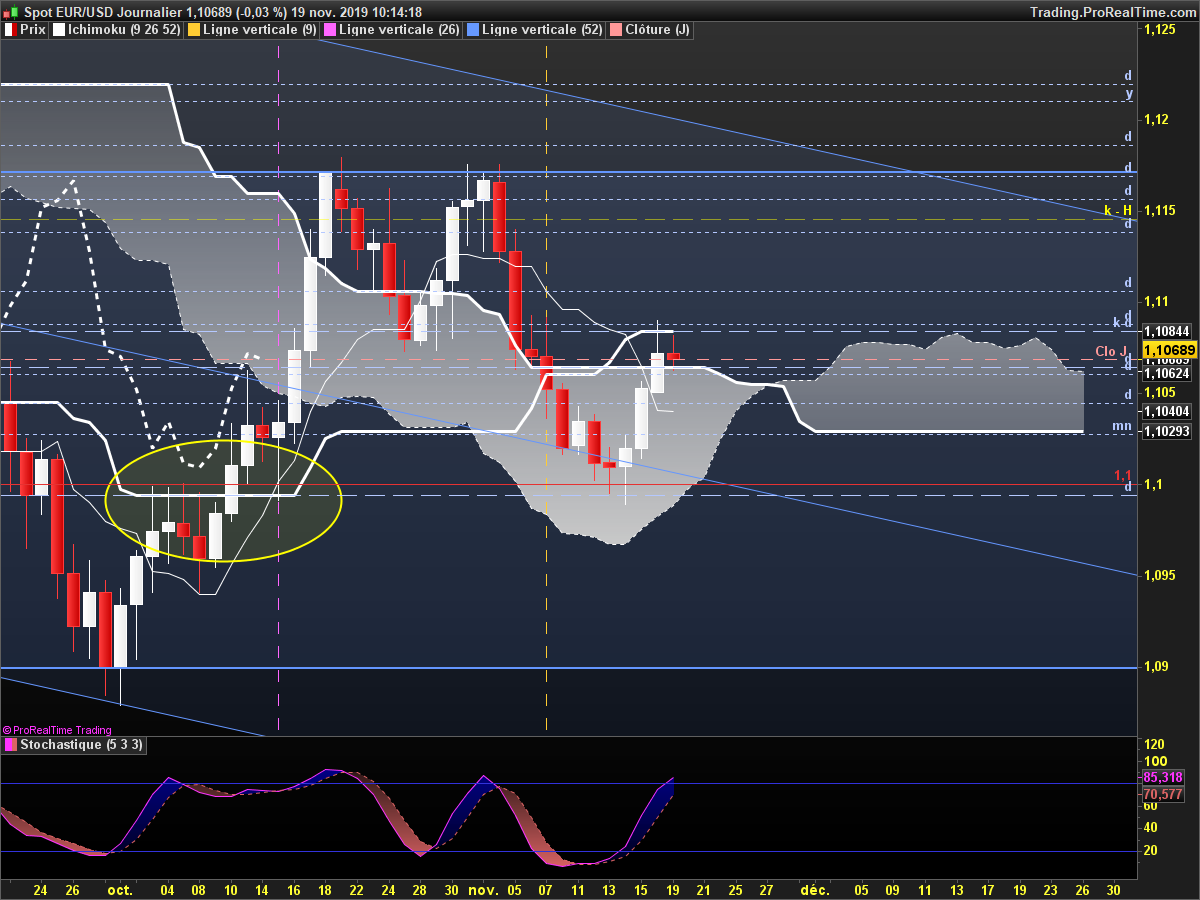Viewport: 1200px width, 900px height.
Task: Click the 70,577 stochastic value tag
Action: coord(1162,794)
